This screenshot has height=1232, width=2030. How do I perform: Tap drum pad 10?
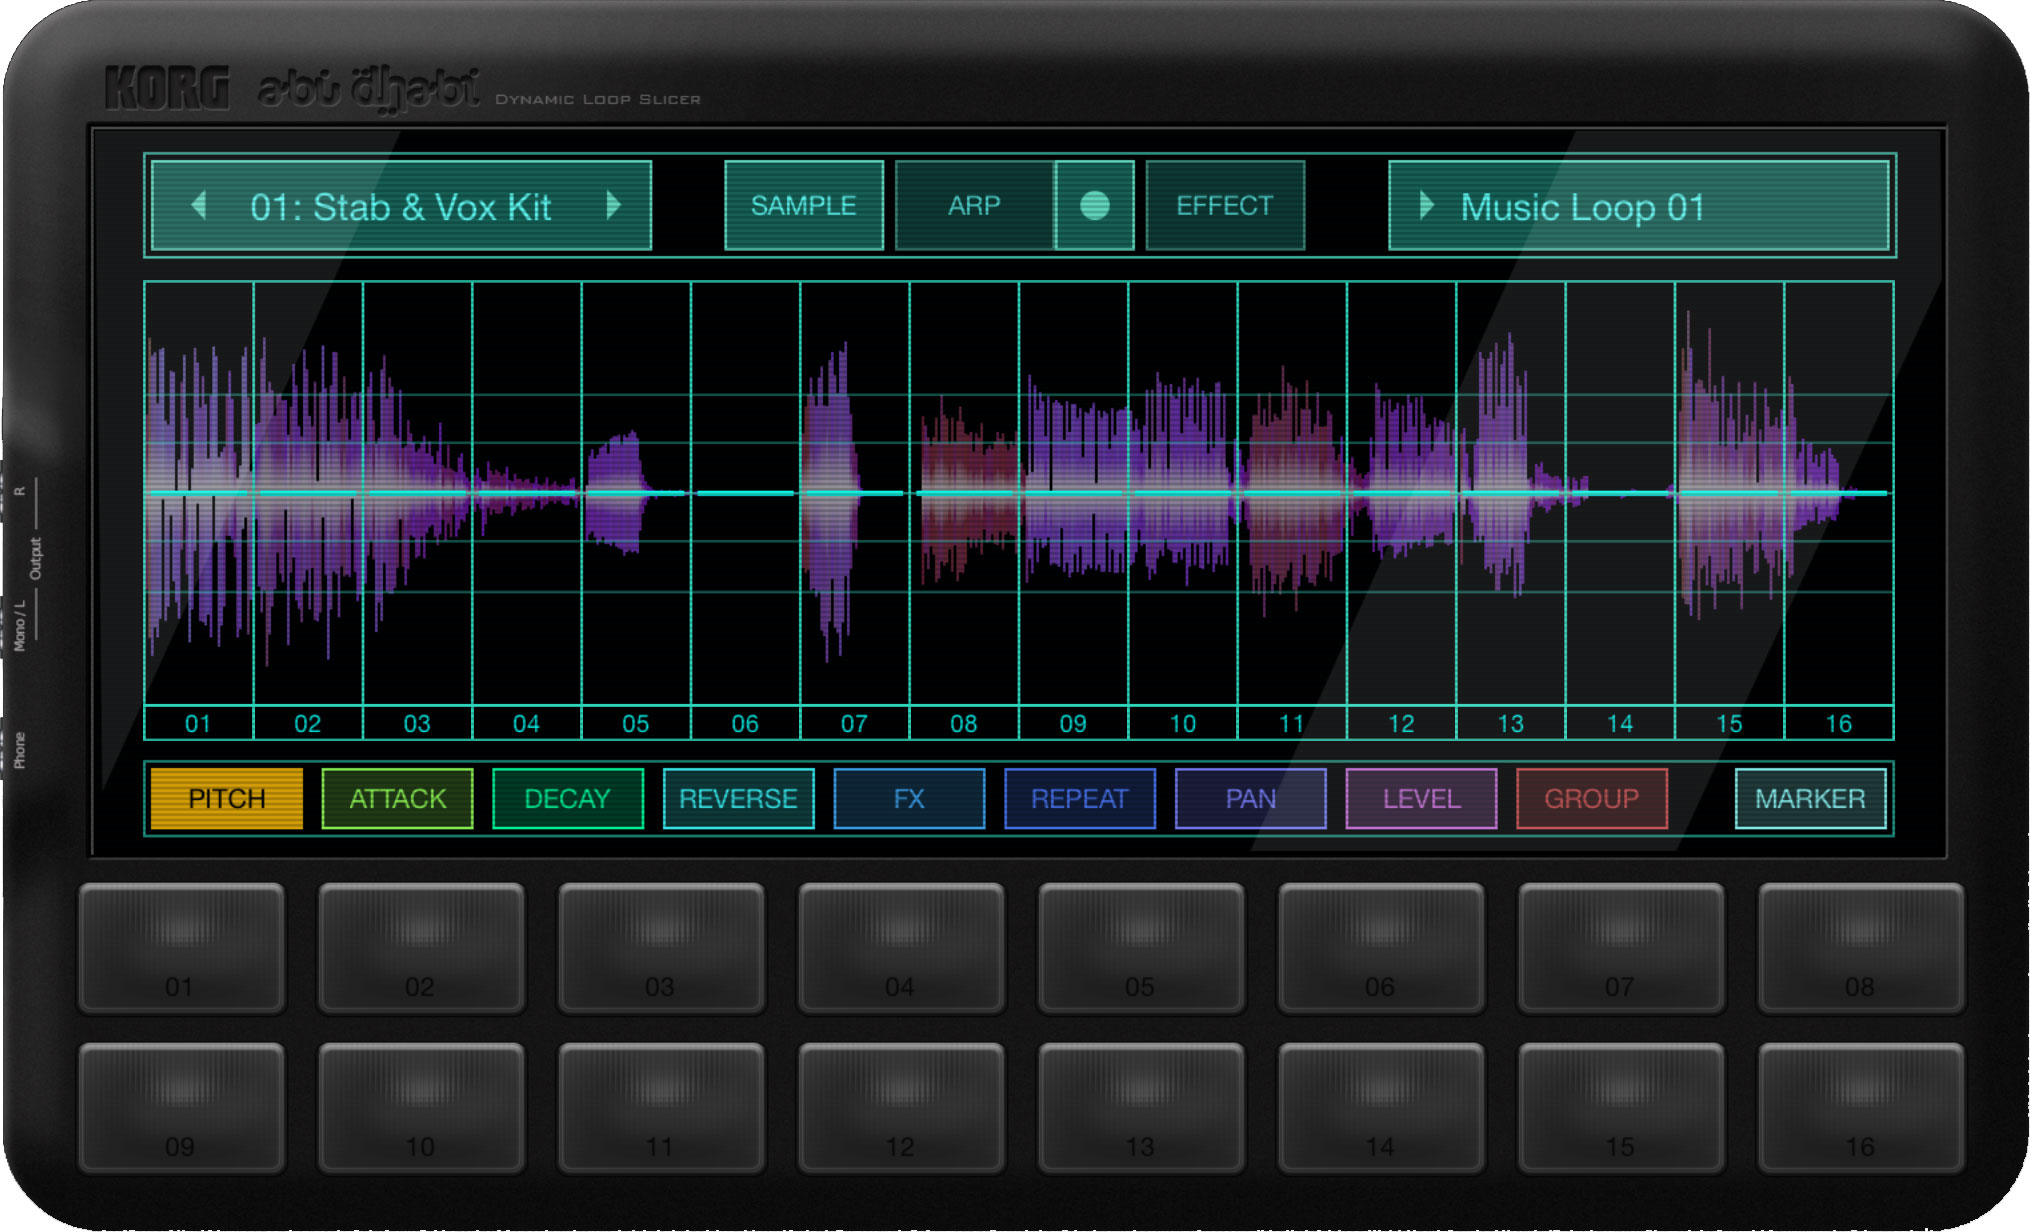(x=421, y=1107)
